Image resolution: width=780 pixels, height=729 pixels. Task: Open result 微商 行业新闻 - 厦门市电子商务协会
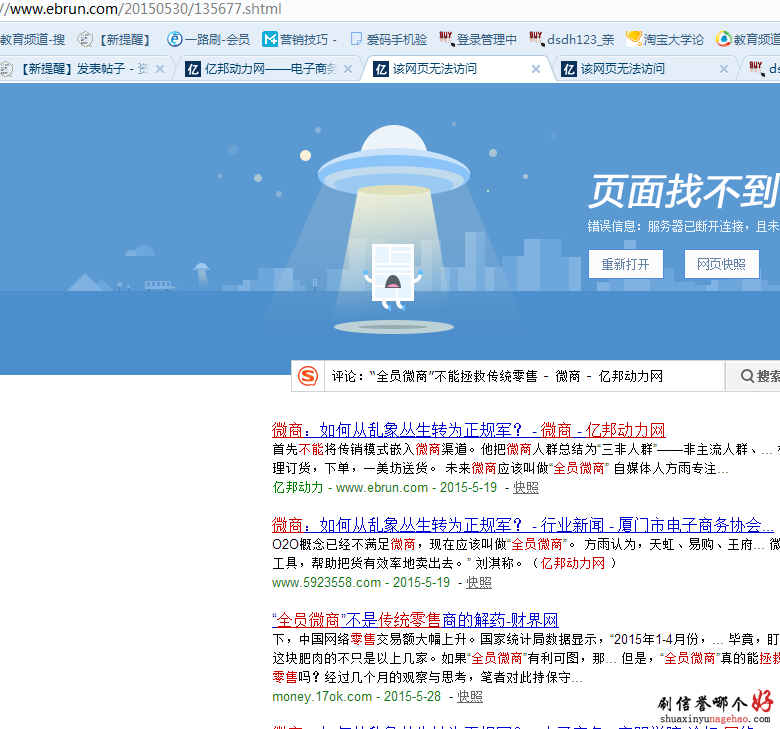click(522, 525)
